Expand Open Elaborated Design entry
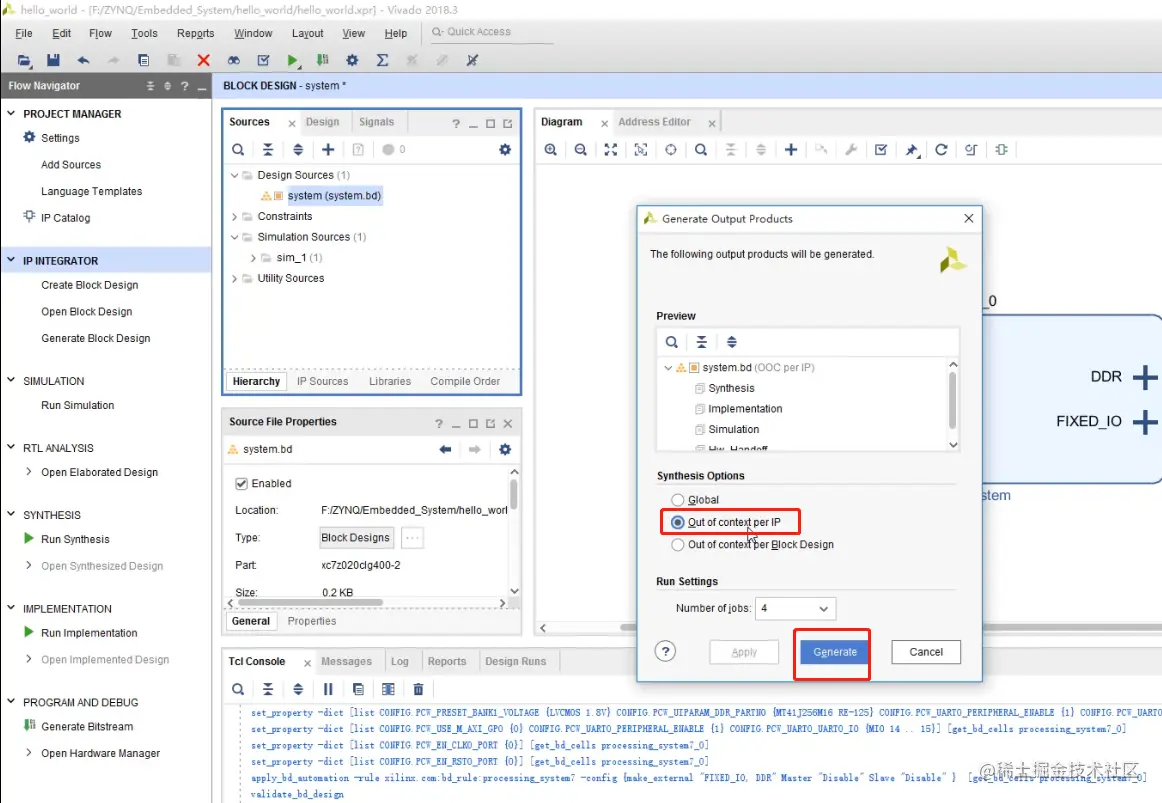Viewport: 1162px width, 803px height. click(29, 472)
